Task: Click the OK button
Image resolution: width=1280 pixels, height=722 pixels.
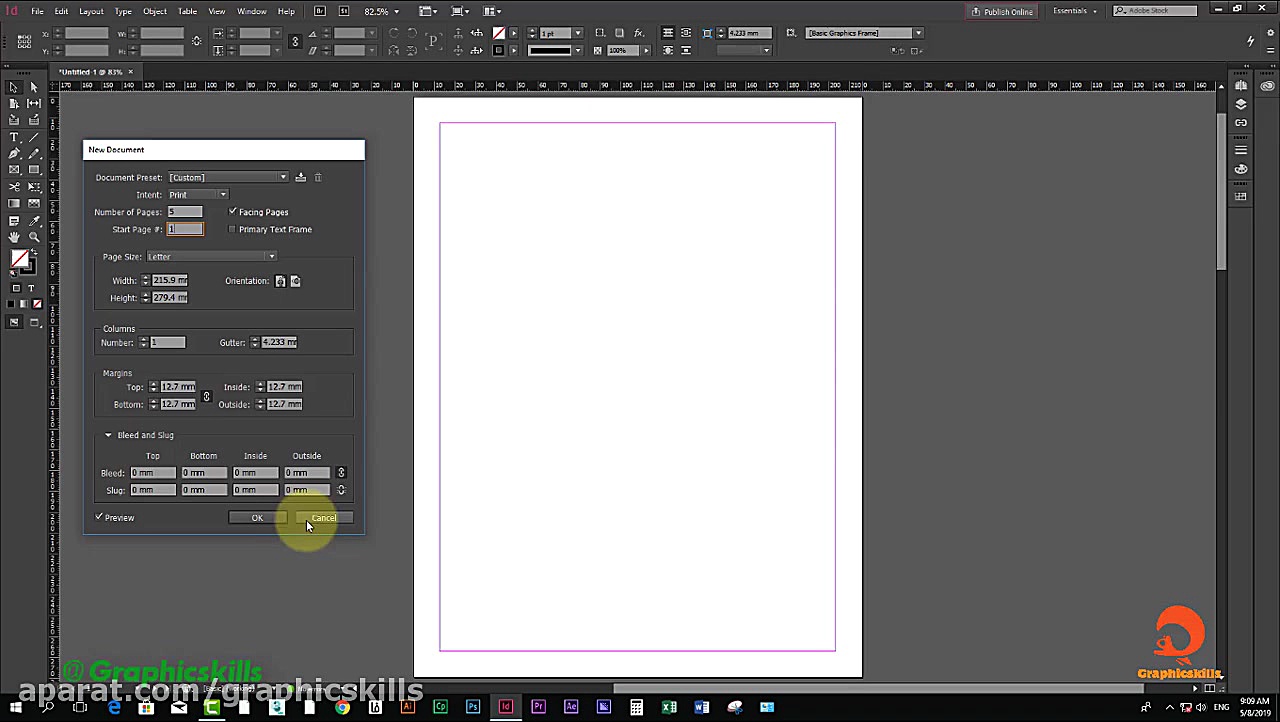Action: (x=257, y=517)
